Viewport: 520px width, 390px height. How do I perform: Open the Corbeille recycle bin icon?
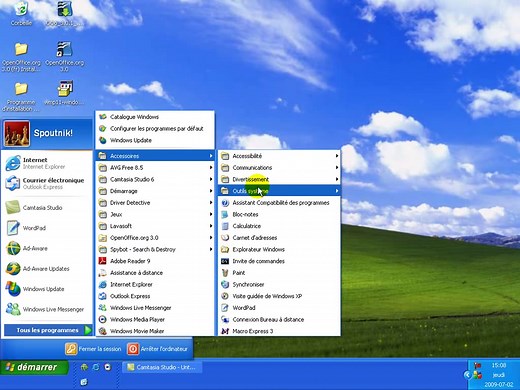21,13
